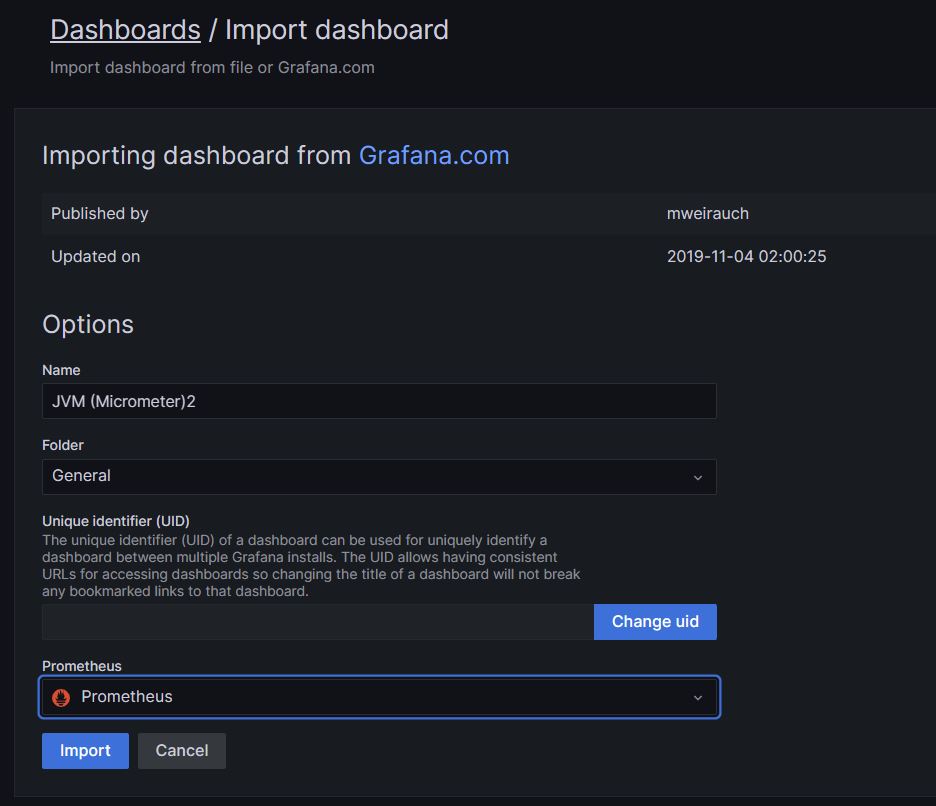Click the Prometheus flame logo icon
Screen dimensions: 936x806
pyautogui.click(x=61, y=697)
